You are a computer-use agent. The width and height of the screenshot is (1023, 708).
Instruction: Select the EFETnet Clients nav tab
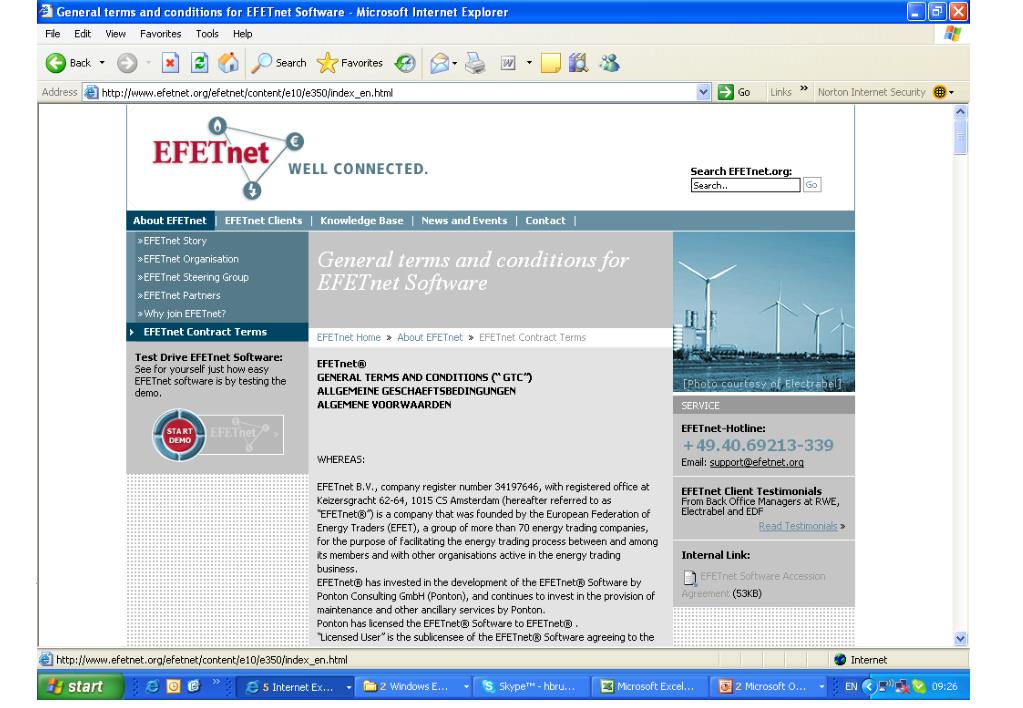click(264, 221)
